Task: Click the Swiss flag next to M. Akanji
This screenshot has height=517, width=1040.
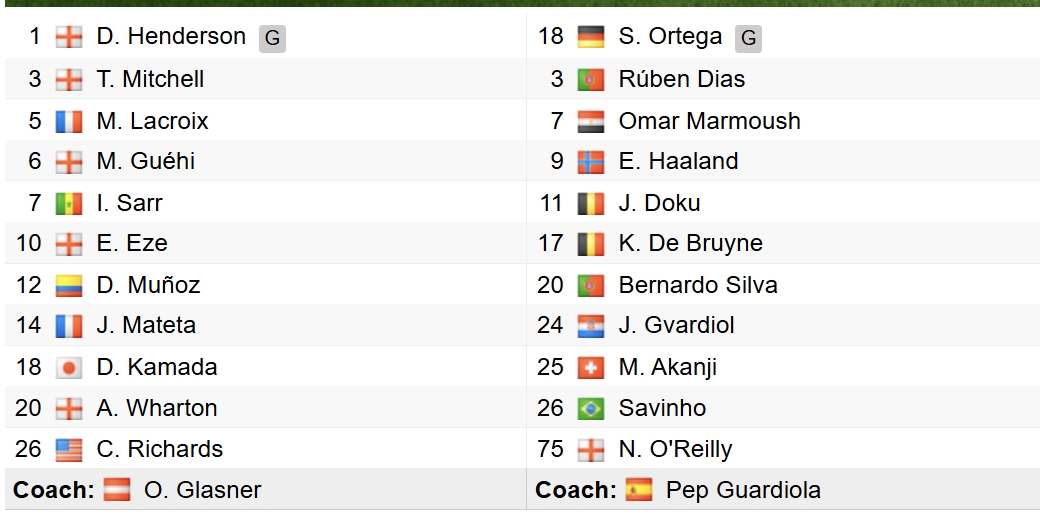Action: (x=590, y=368)
